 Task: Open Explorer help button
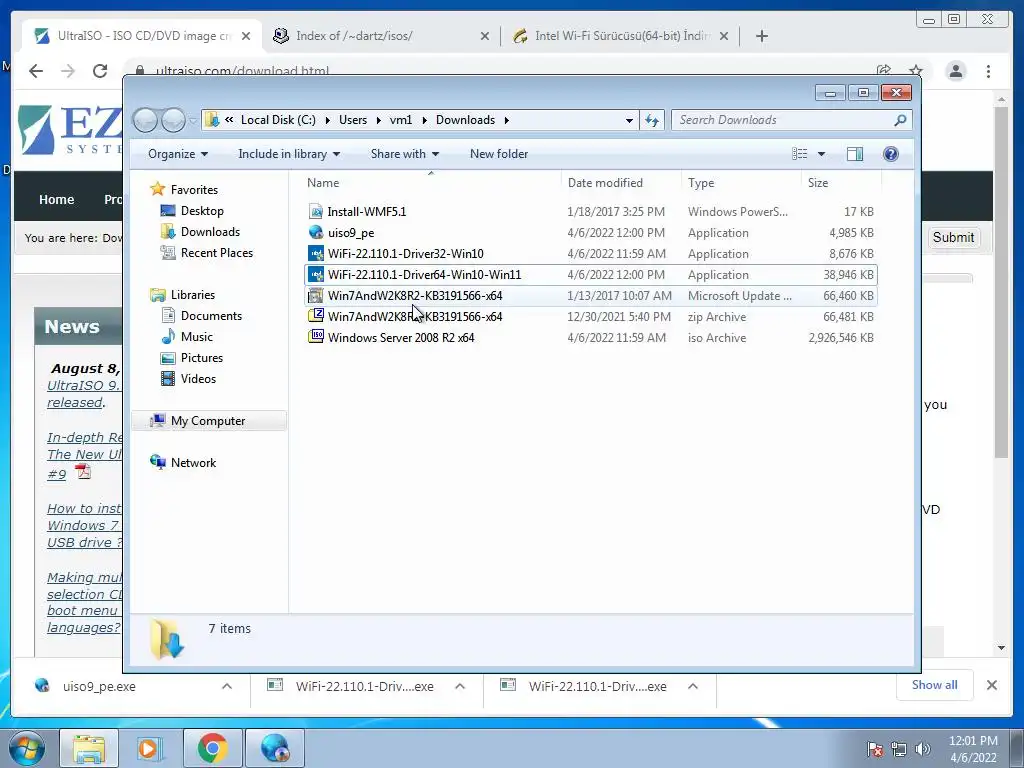(x=890, y=154)
